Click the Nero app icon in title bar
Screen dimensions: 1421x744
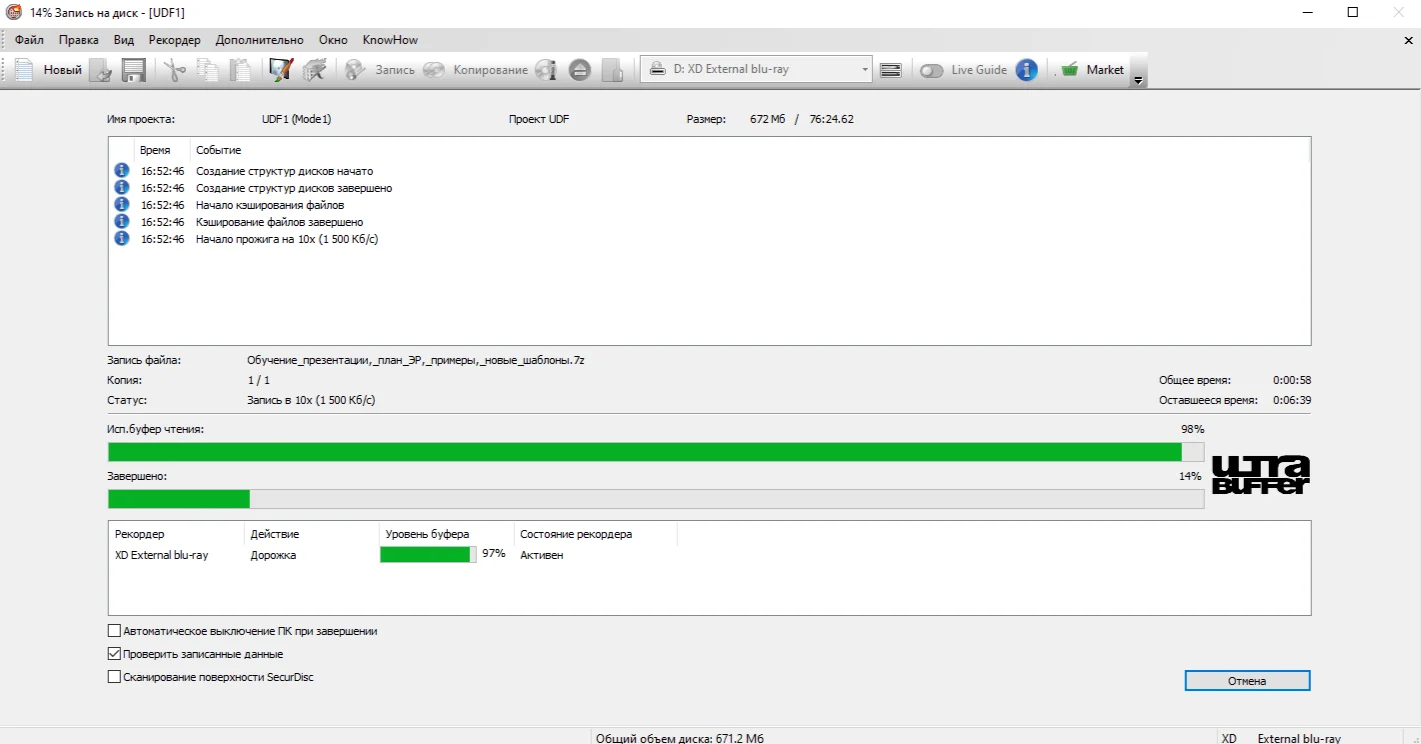(13, 12)
